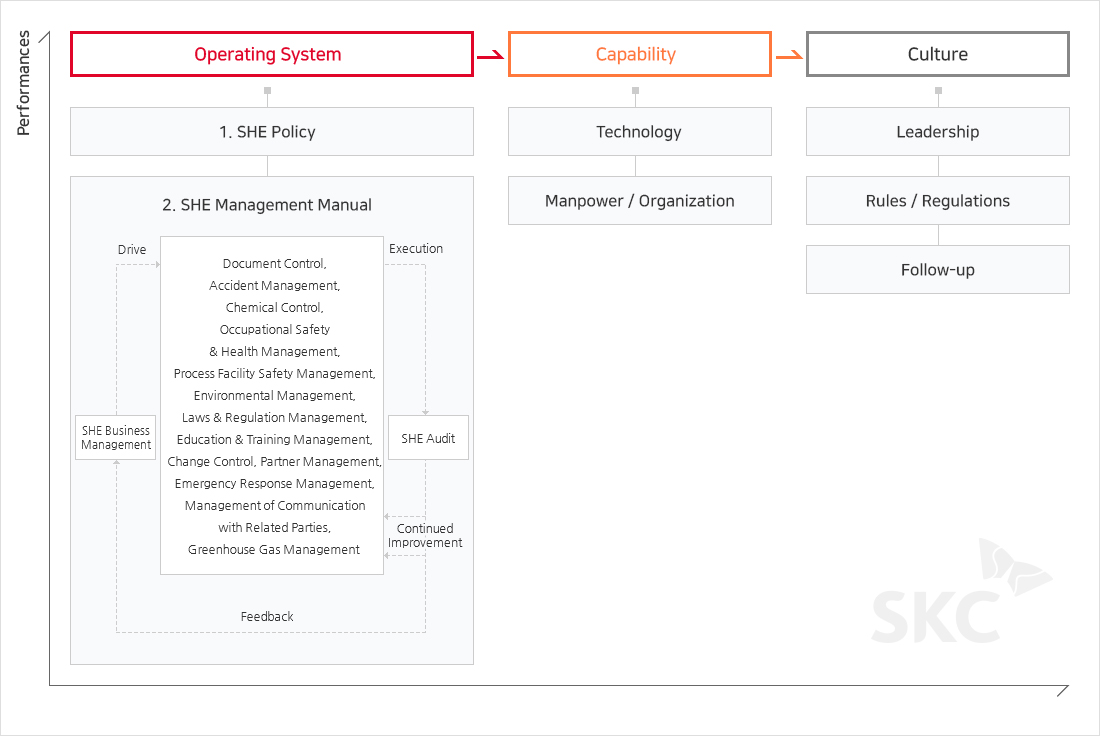Click the Document Control text
The width and height of the screenshot is (1100, 736).
coord(274,264)
